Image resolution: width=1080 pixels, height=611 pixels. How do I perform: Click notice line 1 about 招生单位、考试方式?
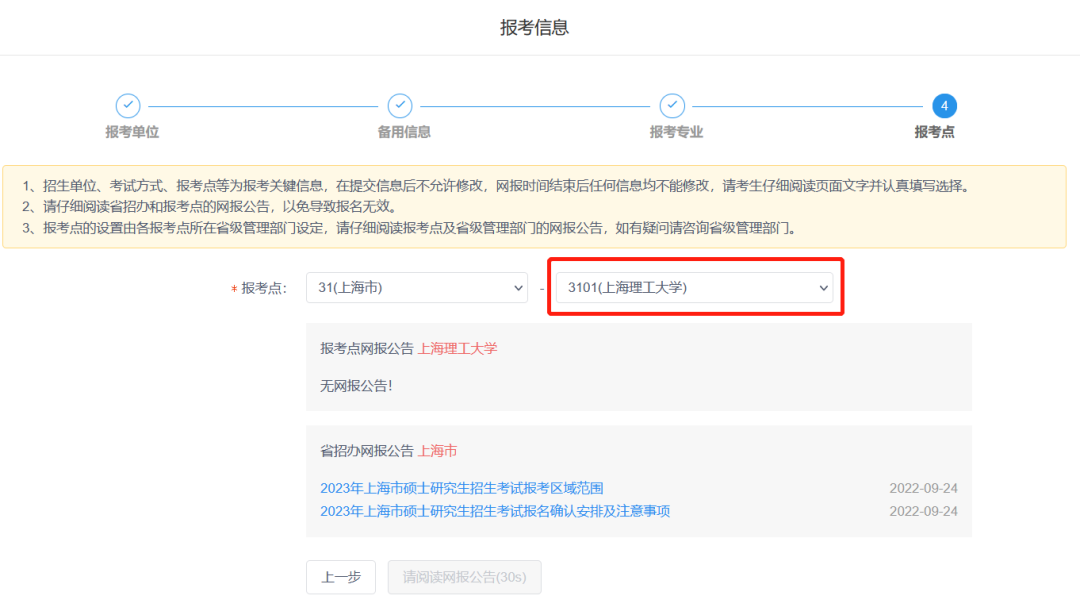pyautogui.click(x=497, y=186)
